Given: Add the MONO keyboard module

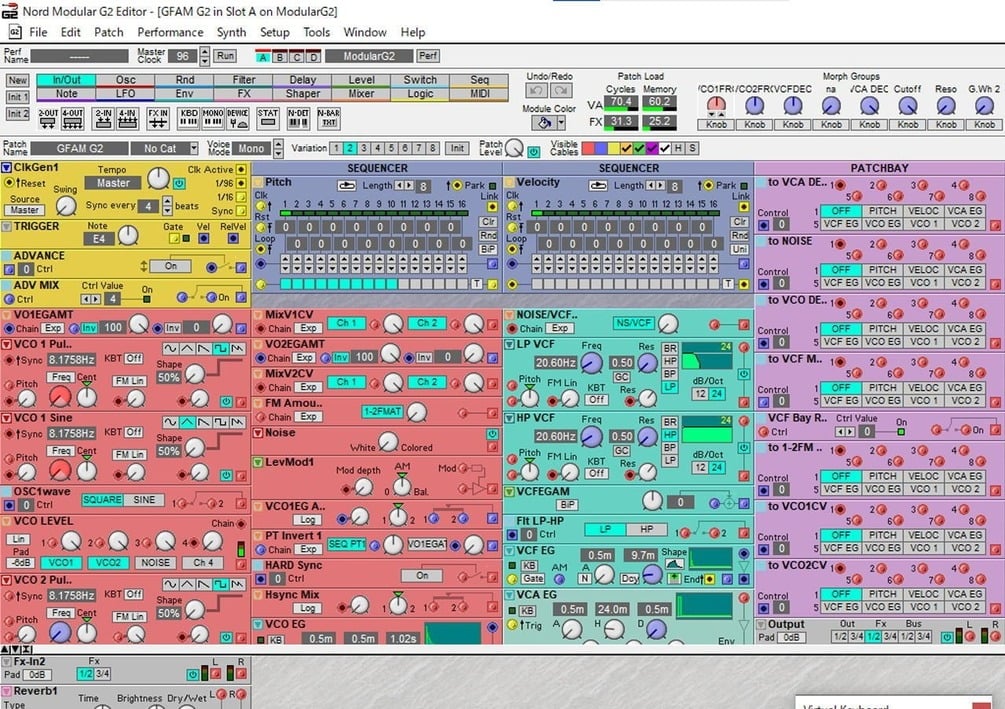Looking at the screenshot, I should click(x=213, y=119).
